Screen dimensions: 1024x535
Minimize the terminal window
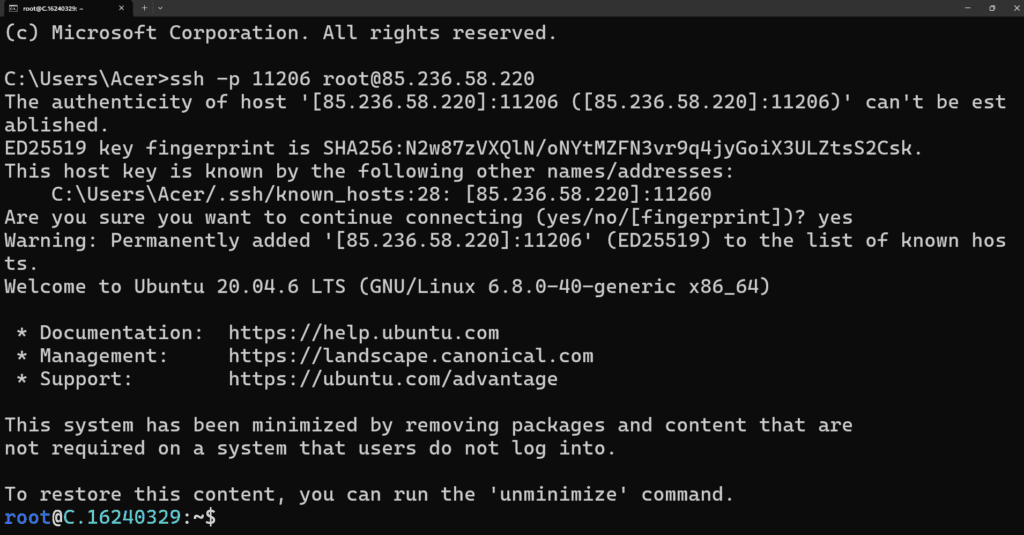pyautogui.click(x=967, y=8)
